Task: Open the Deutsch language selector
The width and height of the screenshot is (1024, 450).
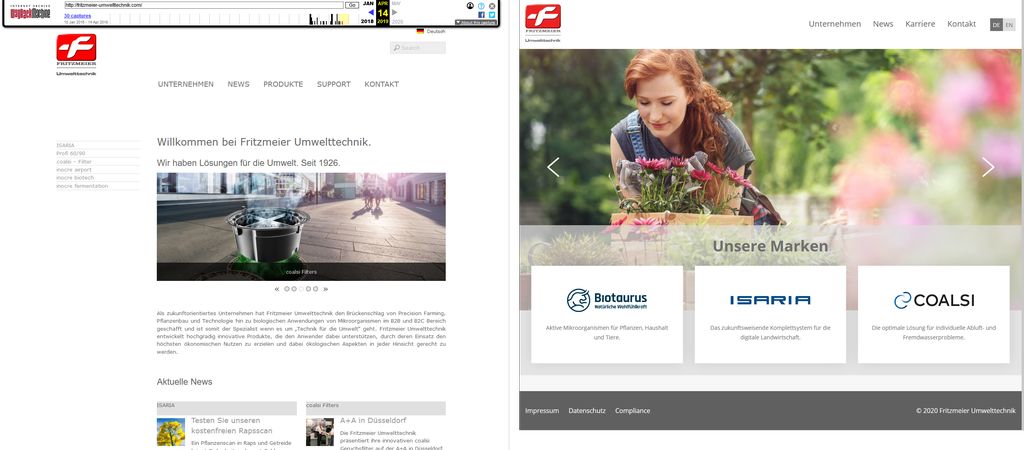Action: point(430,32)
